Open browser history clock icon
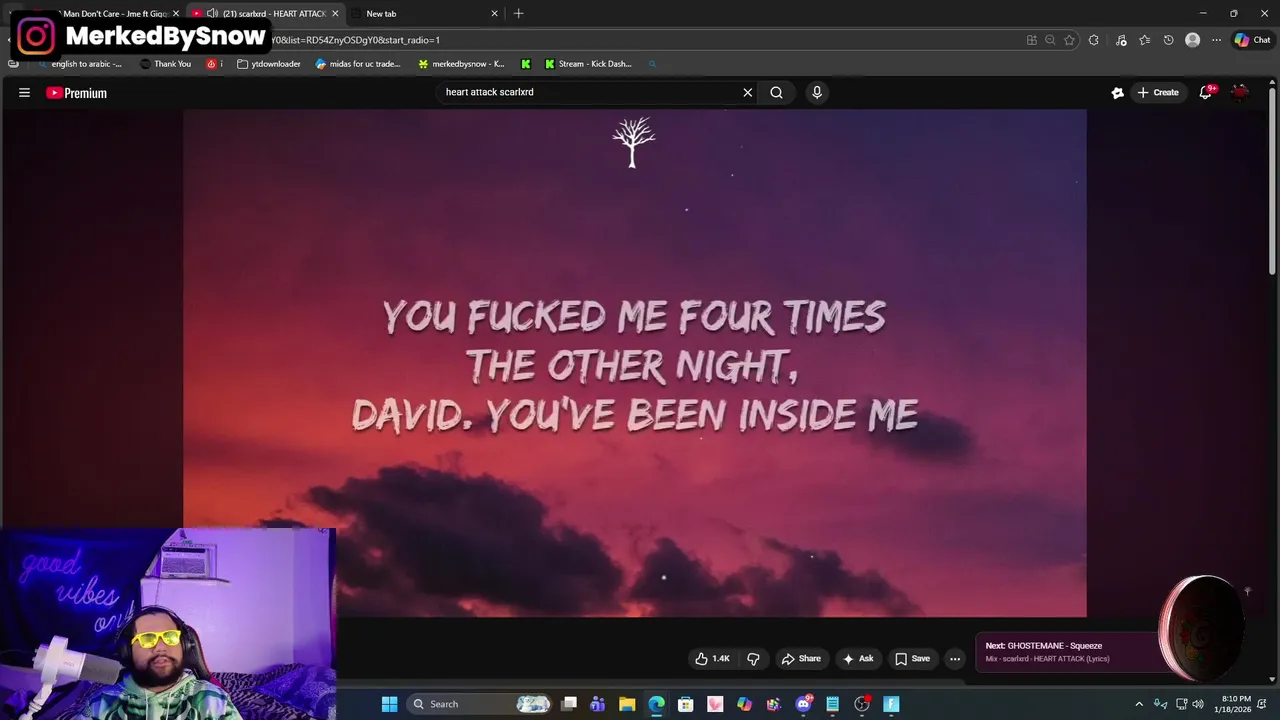Image resolution: width=1280 pixels, height=720 pixels. click(x=1168, y=40)
